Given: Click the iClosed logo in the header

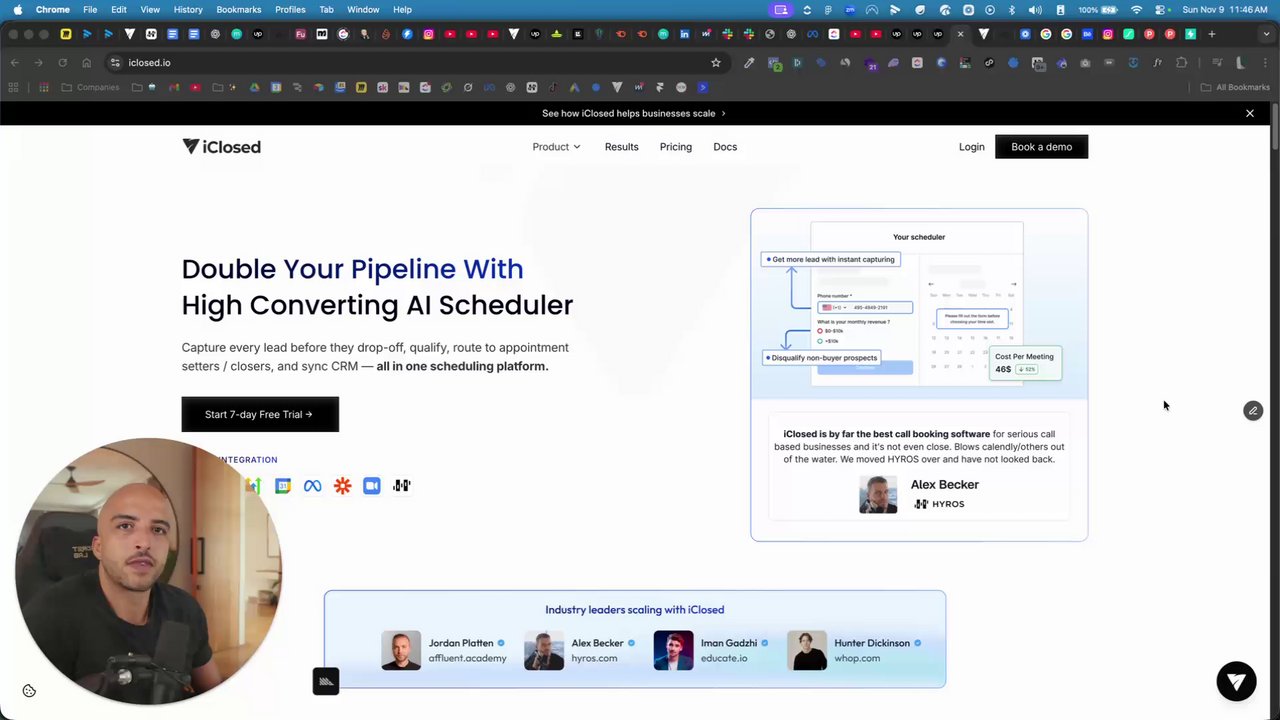Looking at the screenshot, I should 221,147.
